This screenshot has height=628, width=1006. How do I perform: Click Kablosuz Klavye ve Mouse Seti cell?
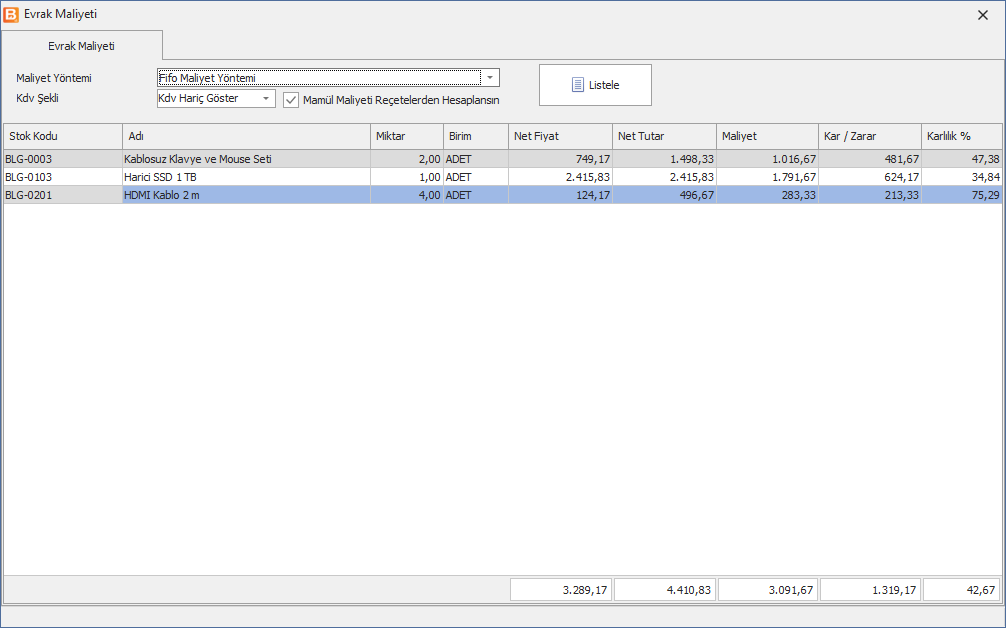[x=246, y=159]
